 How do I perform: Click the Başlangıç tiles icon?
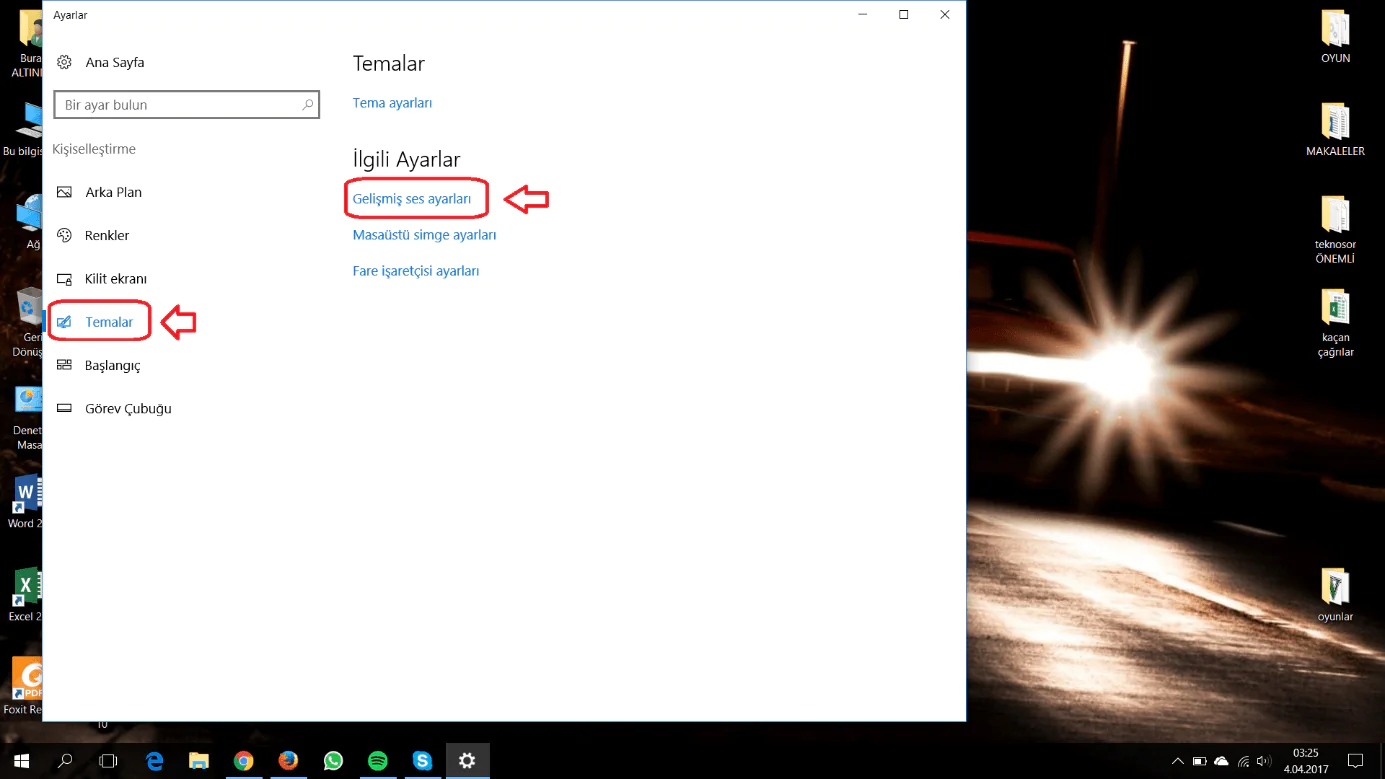coord(64,365)
